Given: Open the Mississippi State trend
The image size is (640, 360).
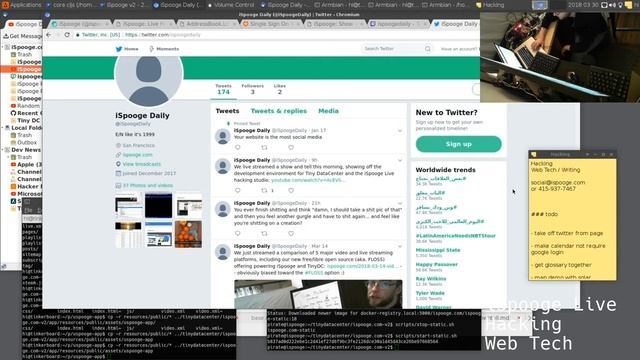Looking at the screenshot, I should (438, 250).
